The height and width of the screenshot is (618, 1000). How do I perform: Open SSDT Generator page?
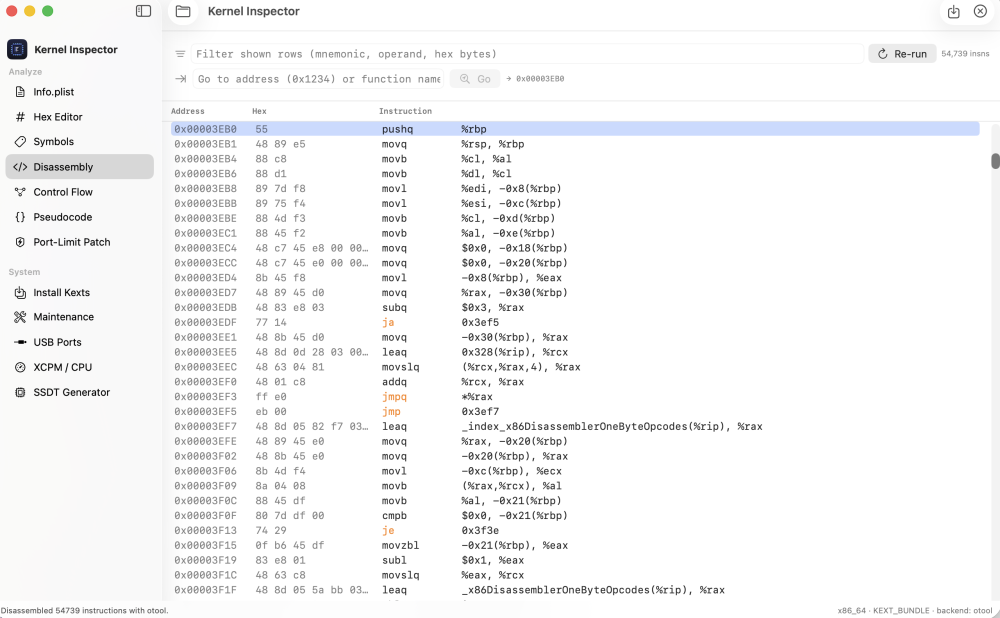coord(80,392)
